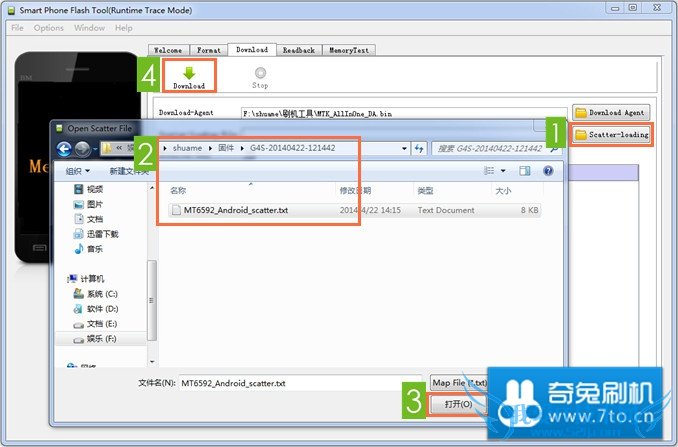This screenshot has width=678, height=447.
Task: Expand the address bar history dropdown
Action: 404,148
